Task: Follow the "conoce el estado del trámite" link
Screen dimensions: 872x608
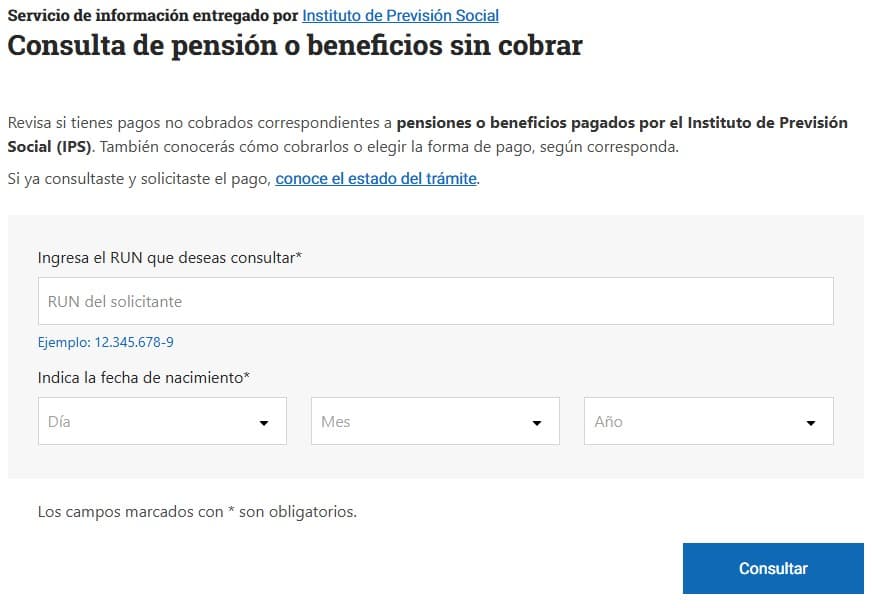Action: [376, 180]
